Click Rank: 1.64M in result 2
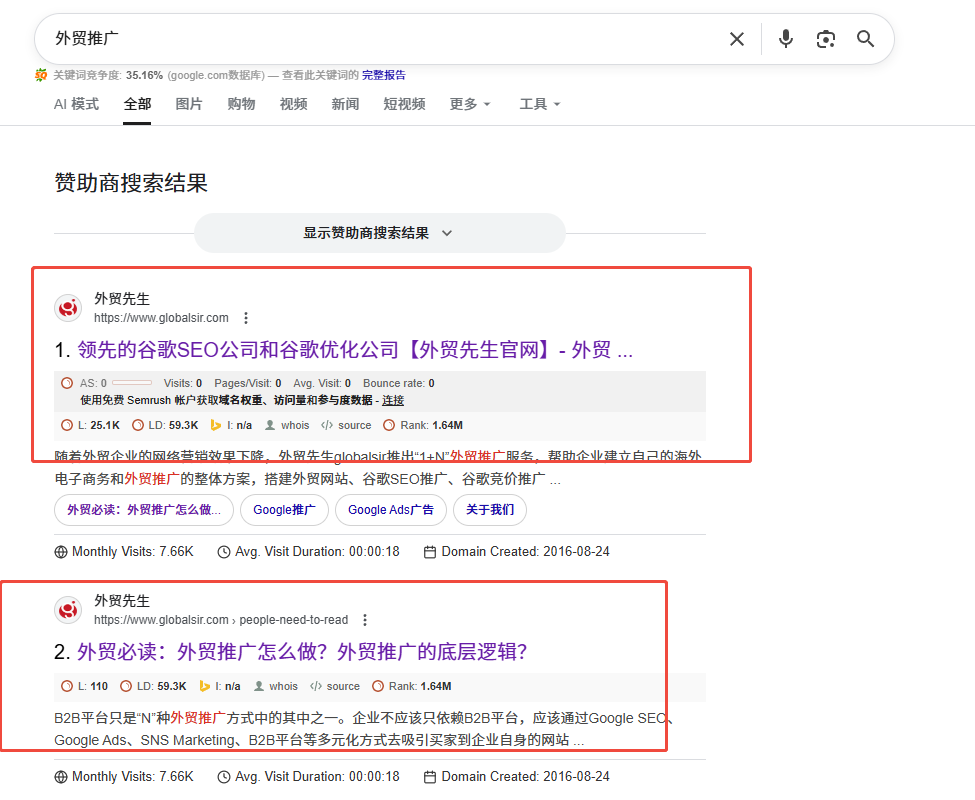The height and width of the screenshot is (800, 975). click(412, 686)
